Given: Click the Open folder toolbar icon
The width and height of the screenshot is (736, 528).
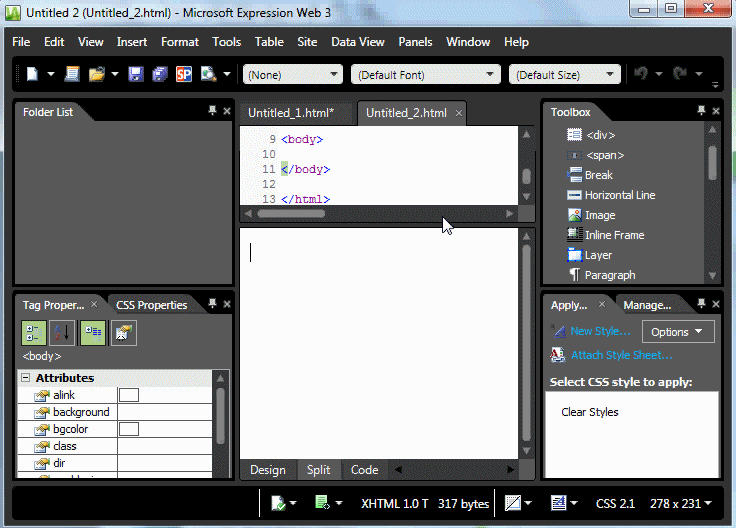Looking at the screenshot, I should pos(97,74).
